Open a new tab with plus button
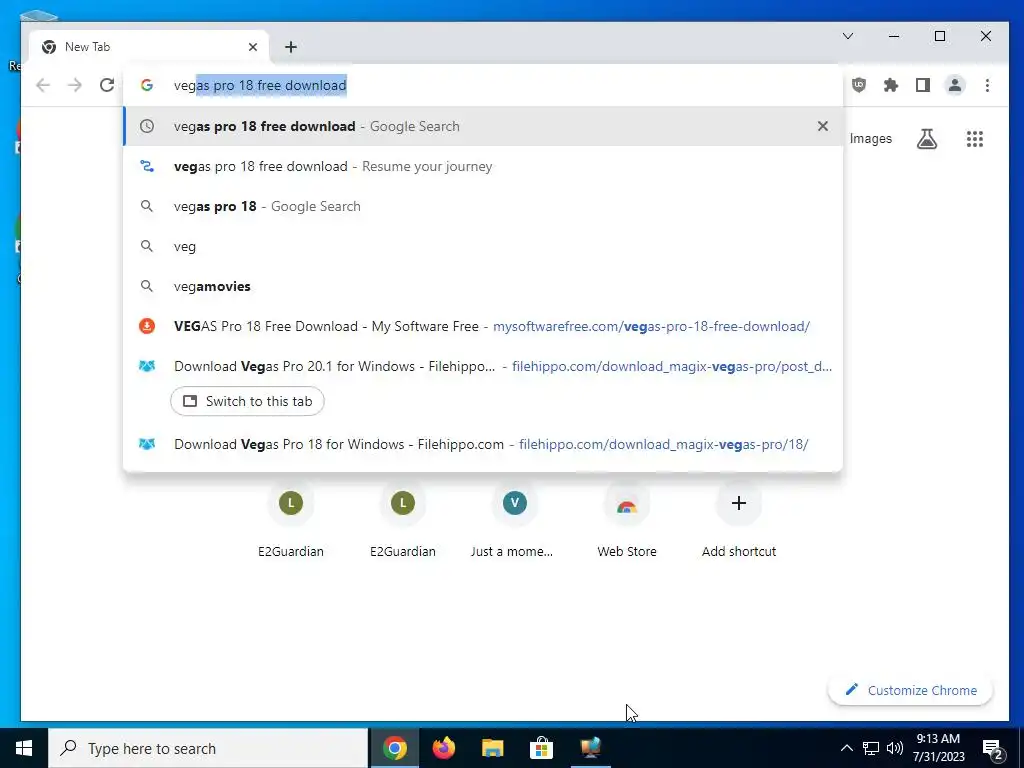Viewport: 1024px width, 768px height. click(291, 47)
